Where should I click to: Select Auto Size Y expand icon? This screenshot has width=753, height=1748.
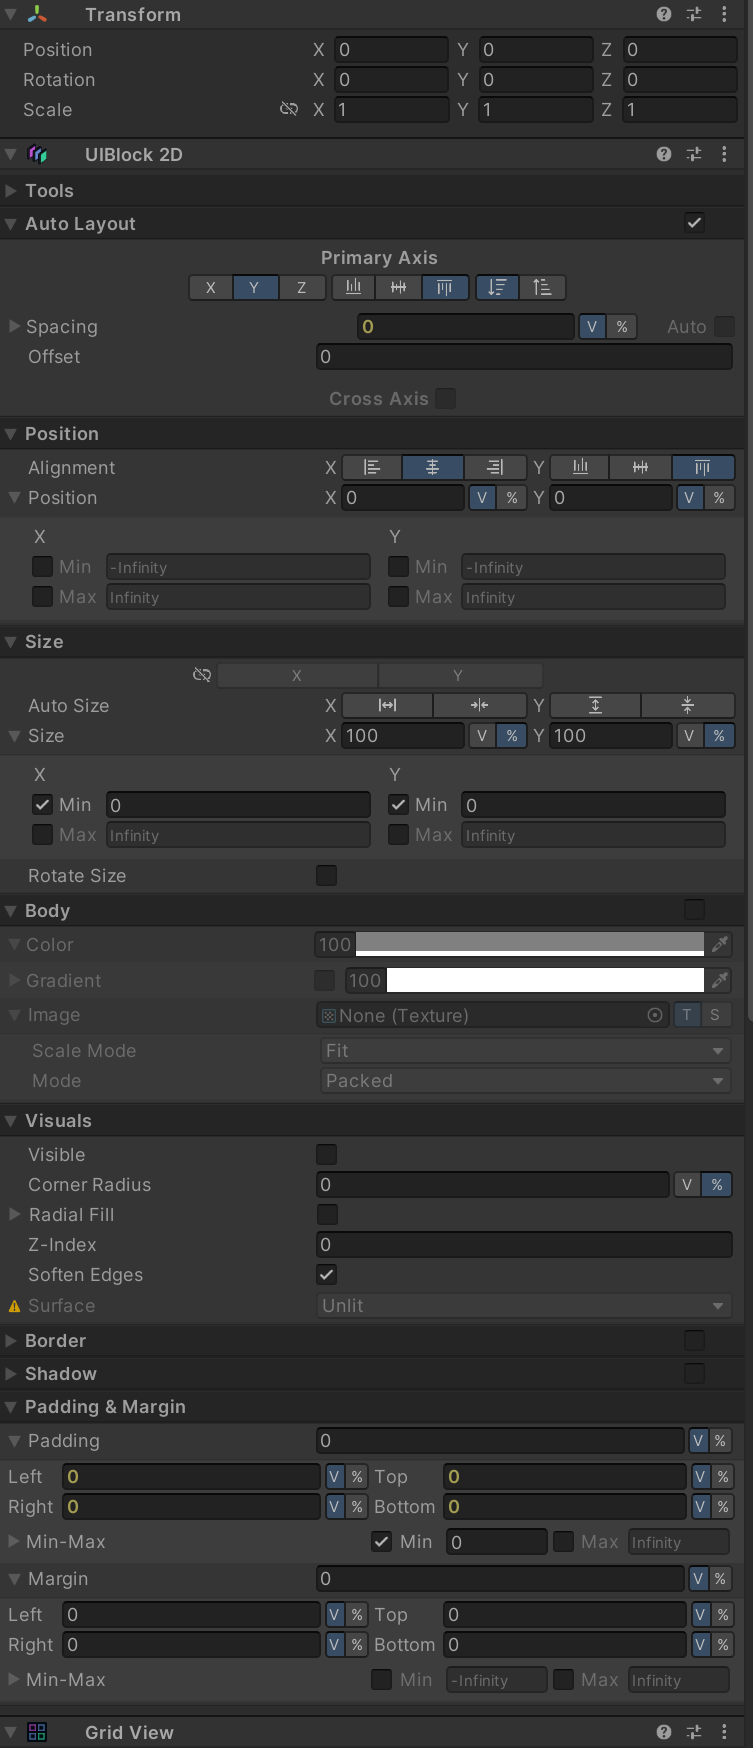[x=595, y=705]
